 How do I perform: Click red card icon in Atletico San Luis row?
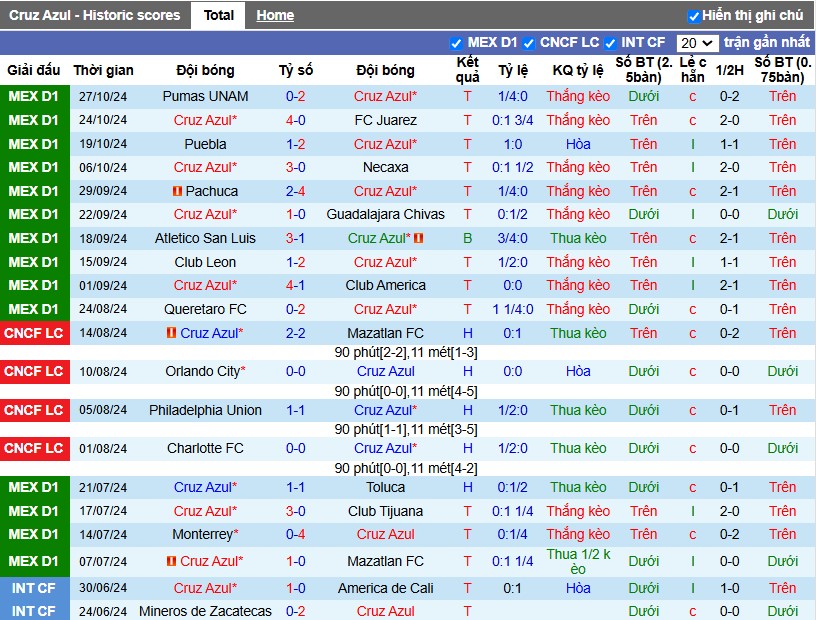click(x=418, y=238)
